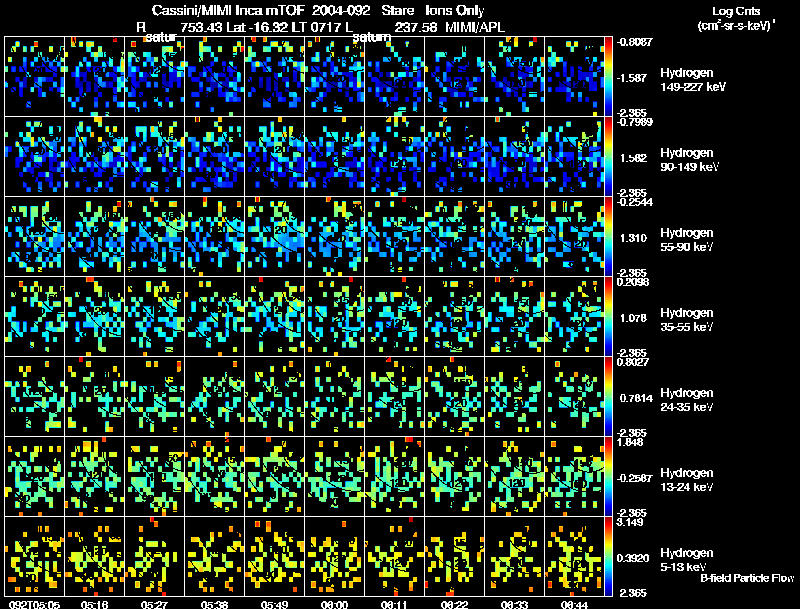Select the 90-149 keV panel at 05:49
The height and width of the screenshot is (609, 800).
tap(274, 157)
